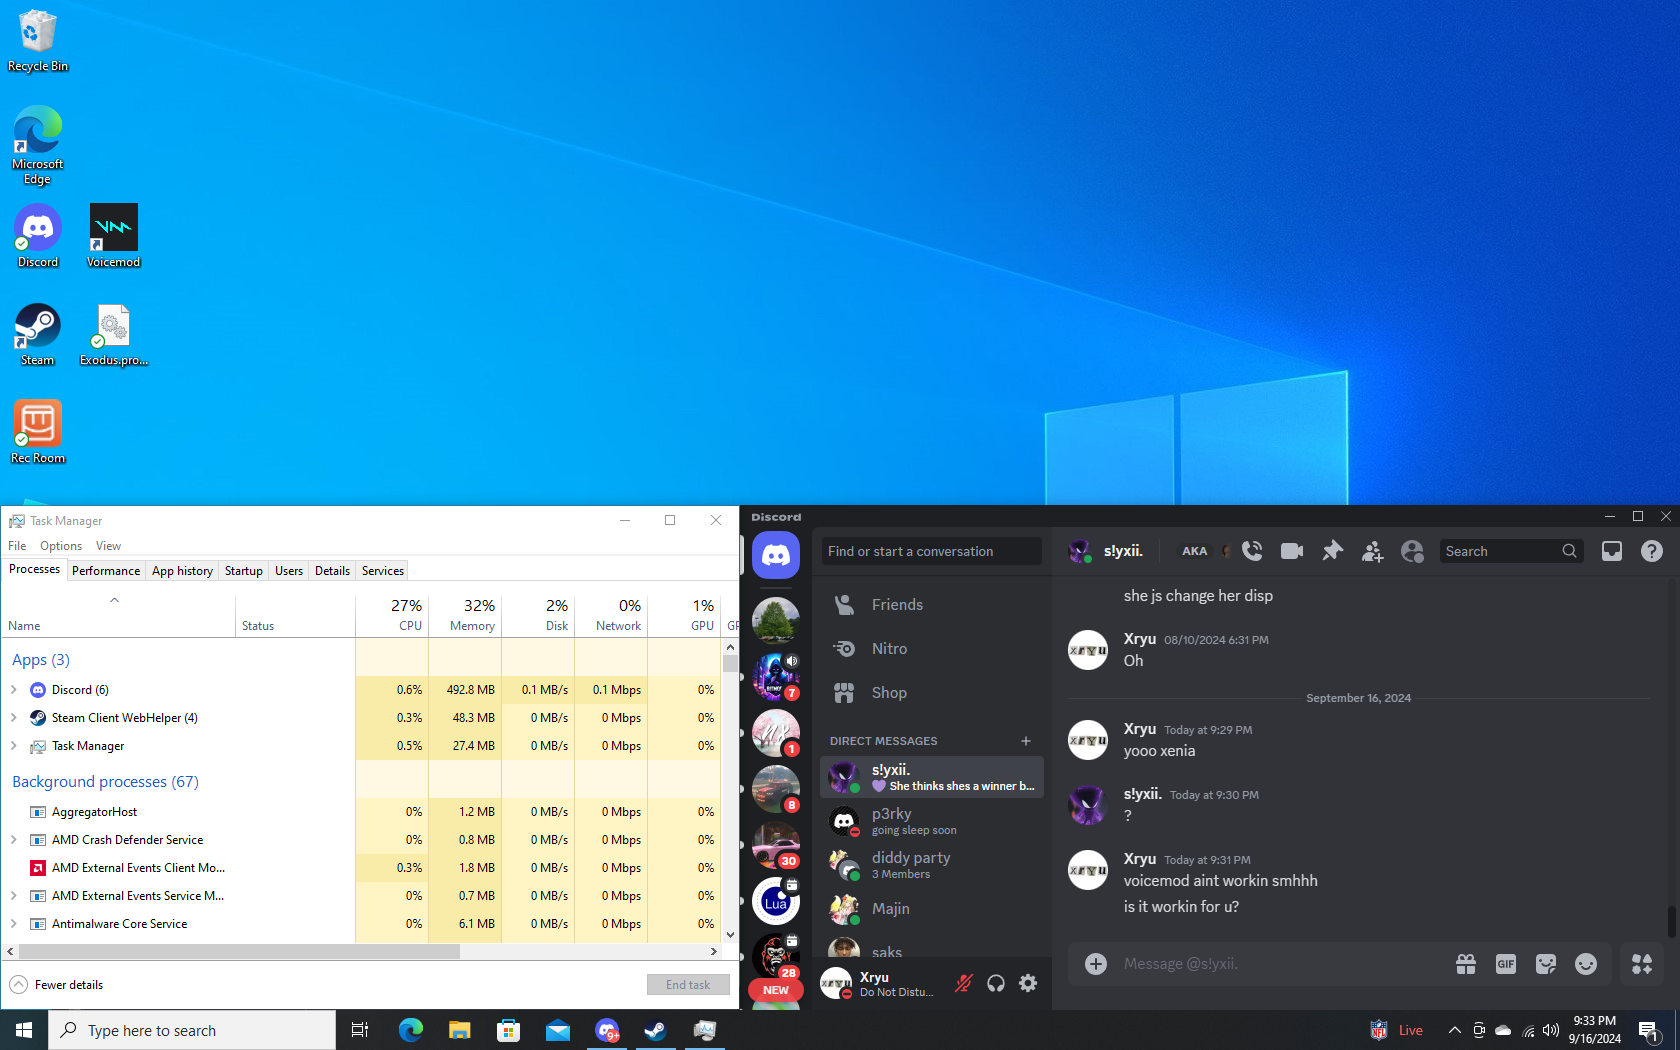Expand AMD Crash Defender Service row
Screen dimensions: 1680x1050
(x=14, y=840)
